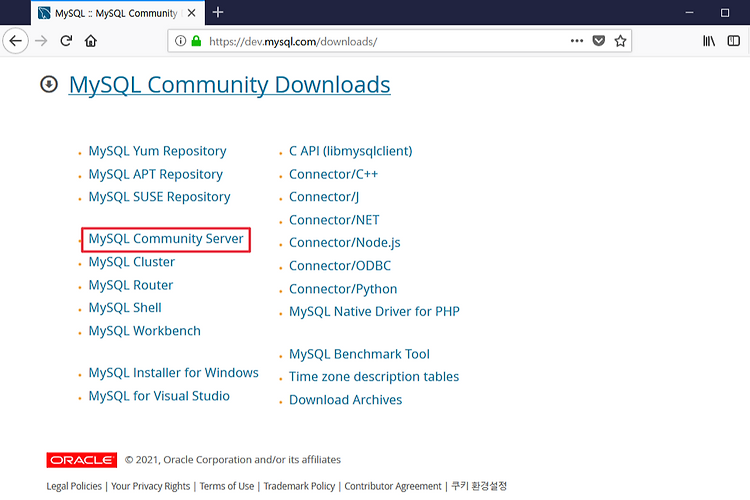Image resolution: width=750 pixels, height=500 pixels.
Task: Open MySQL Native Driver for PHP link
Action: (375, 311)
